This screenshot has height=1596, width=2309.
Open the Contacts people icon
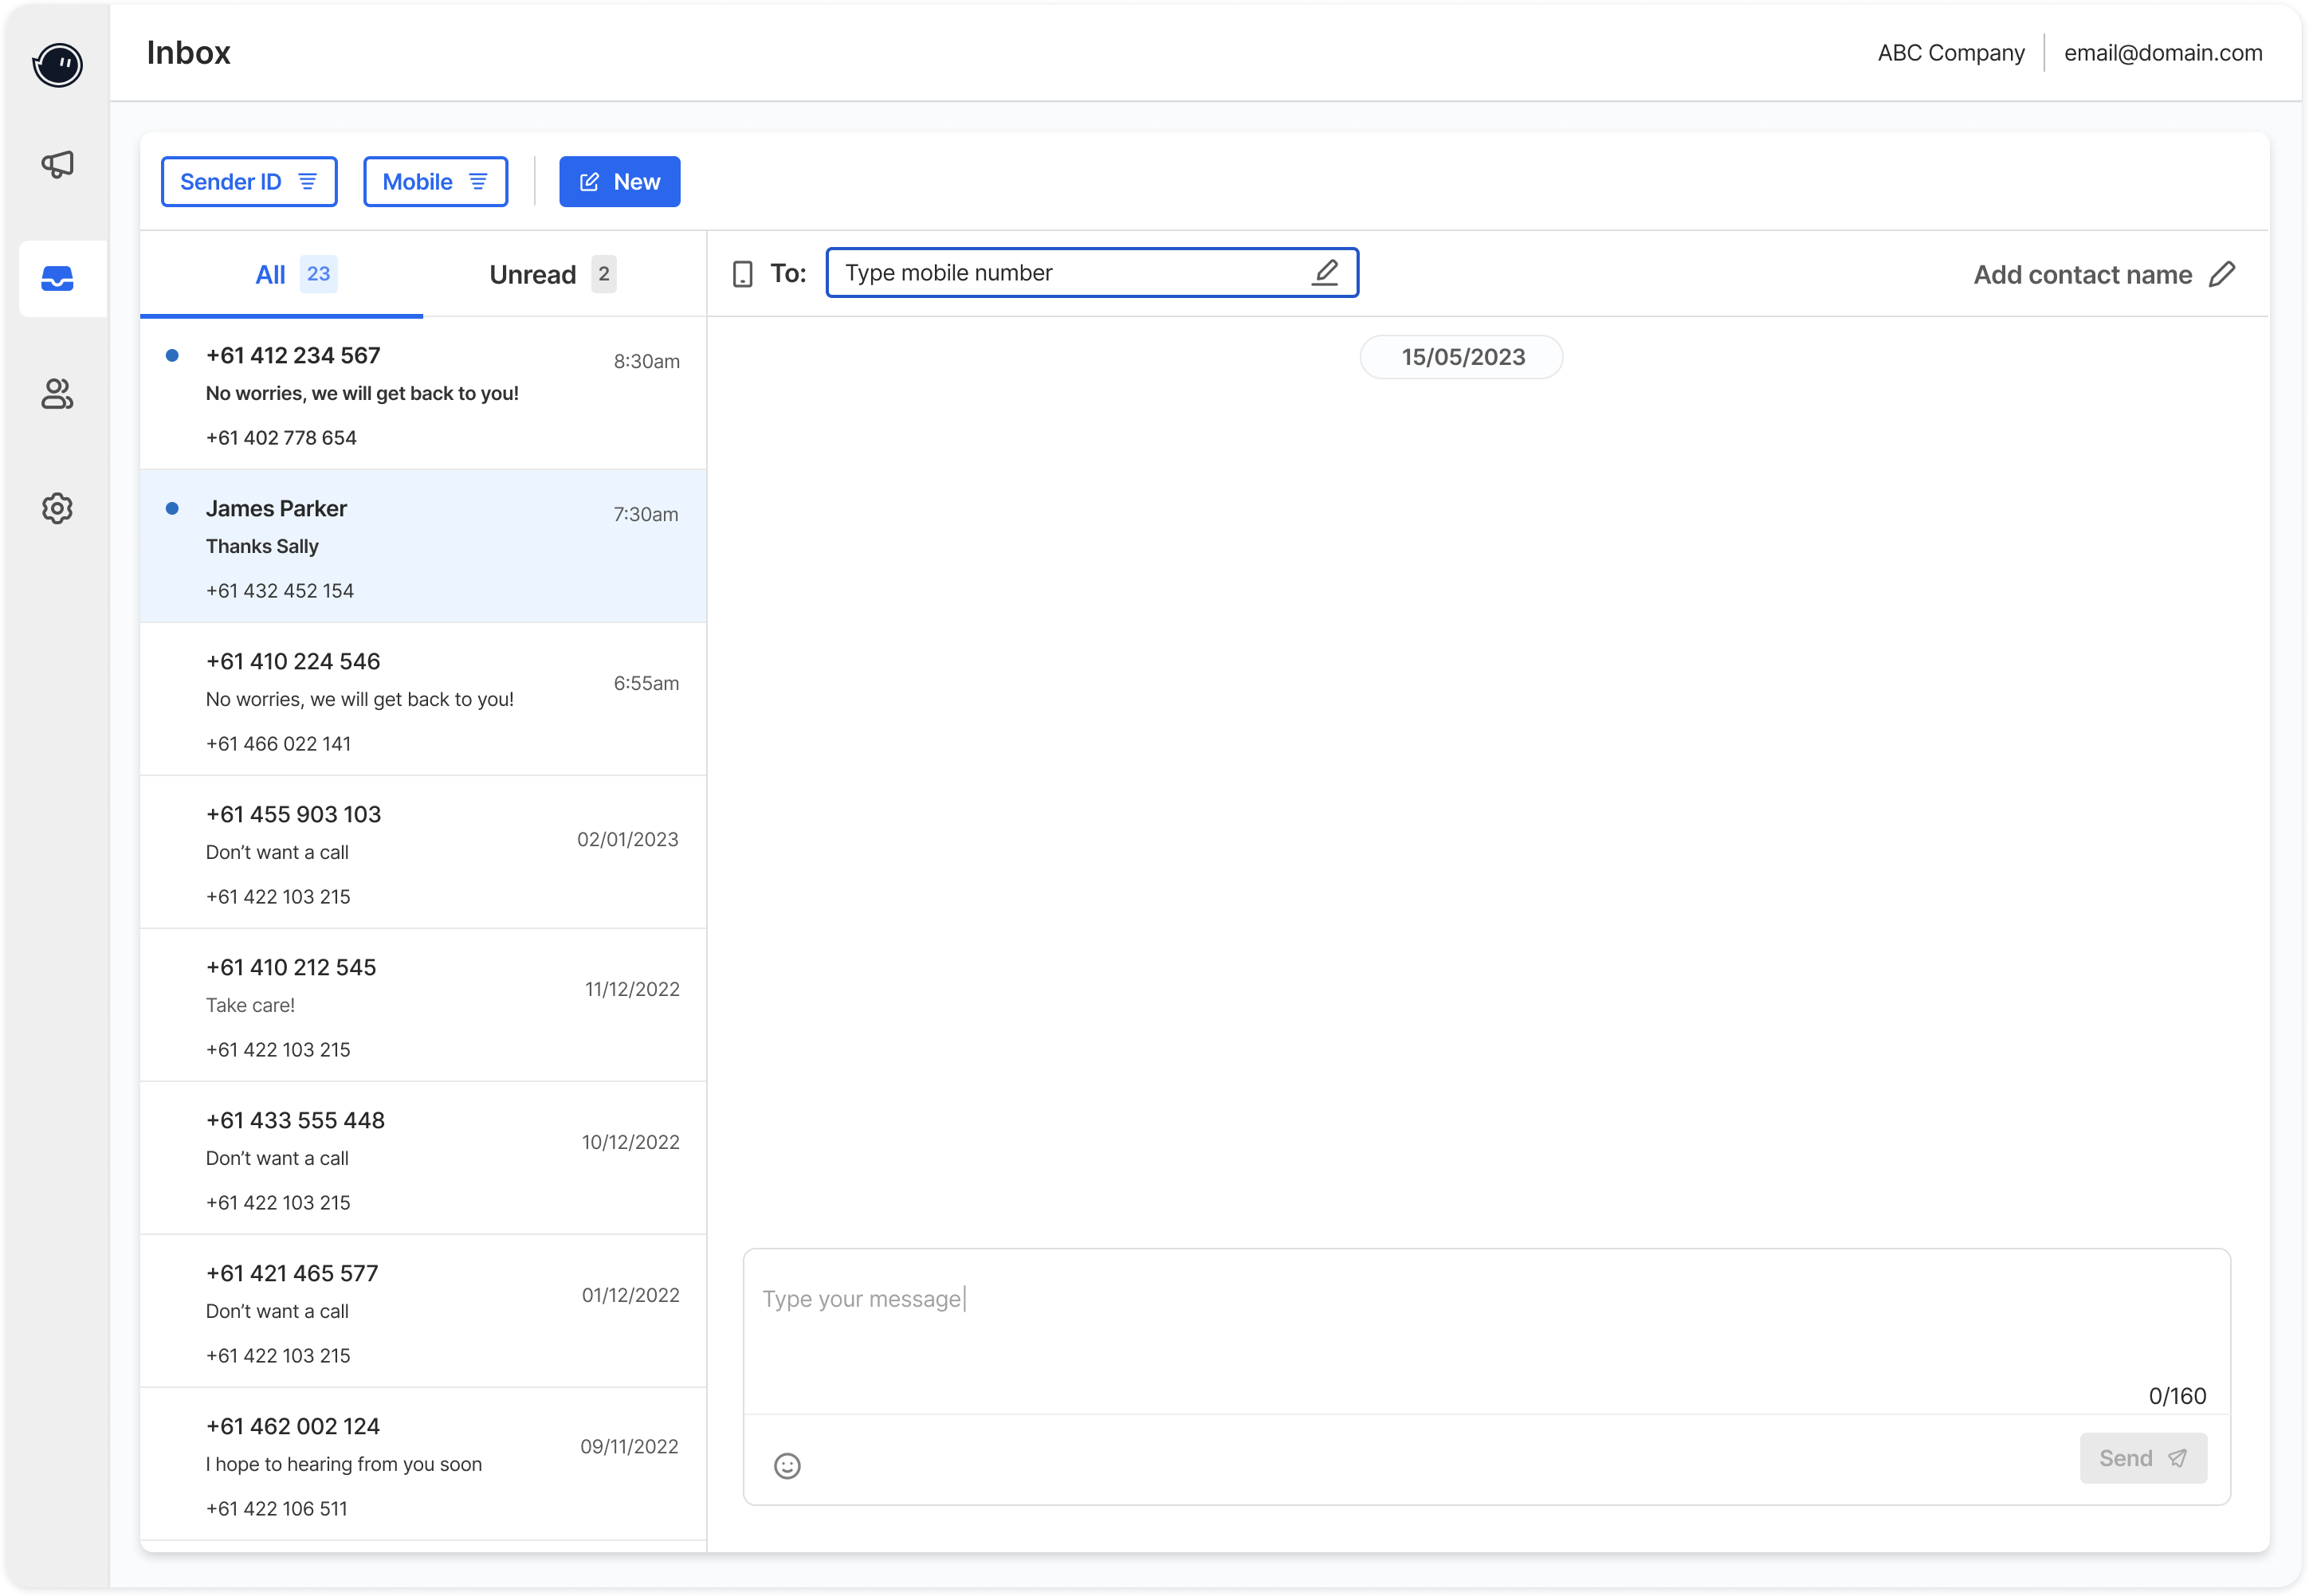pos(57,394)
